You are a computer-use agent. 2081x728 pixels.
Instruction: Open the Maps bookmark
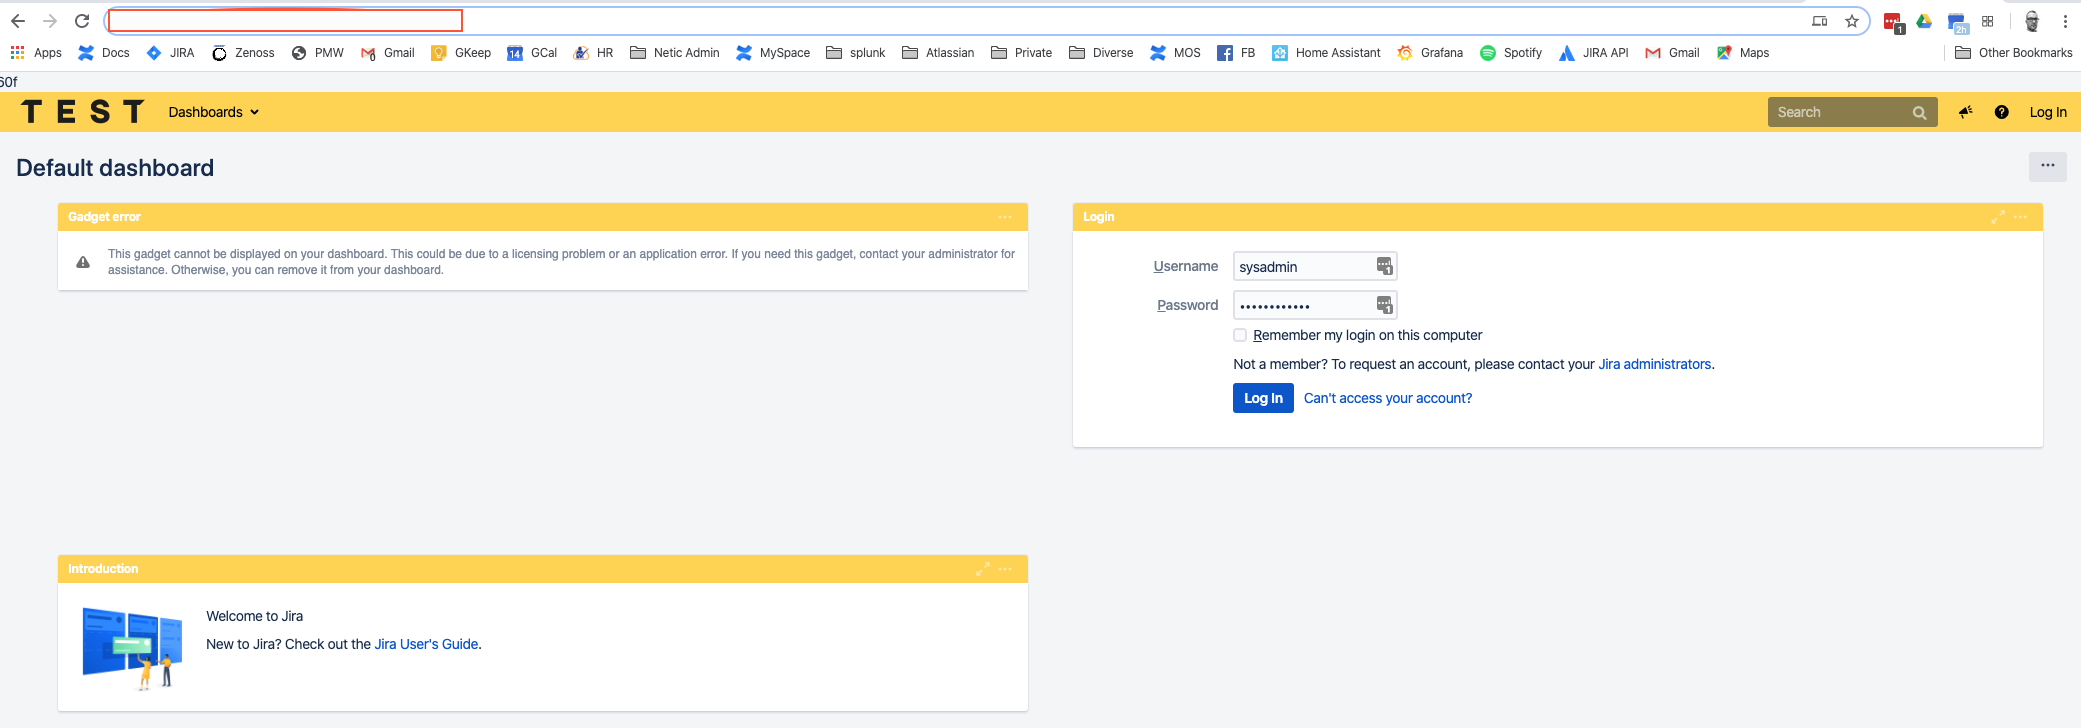point(1743,53)
